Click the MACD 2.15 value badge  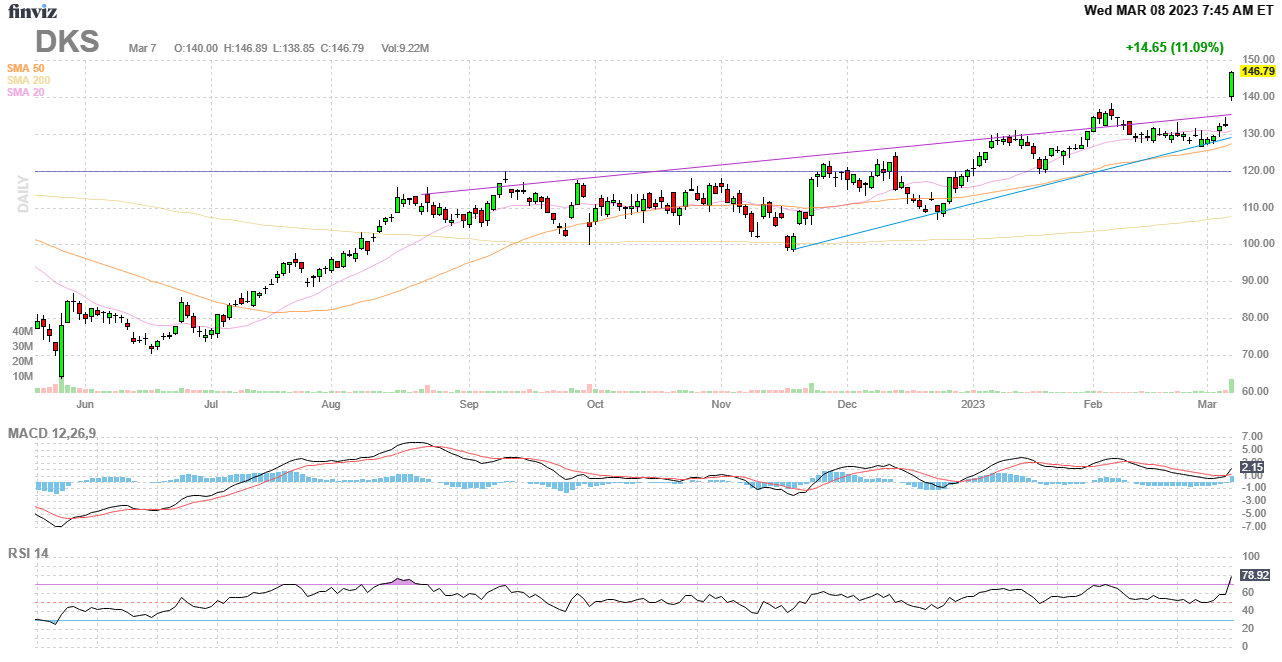1251,467
